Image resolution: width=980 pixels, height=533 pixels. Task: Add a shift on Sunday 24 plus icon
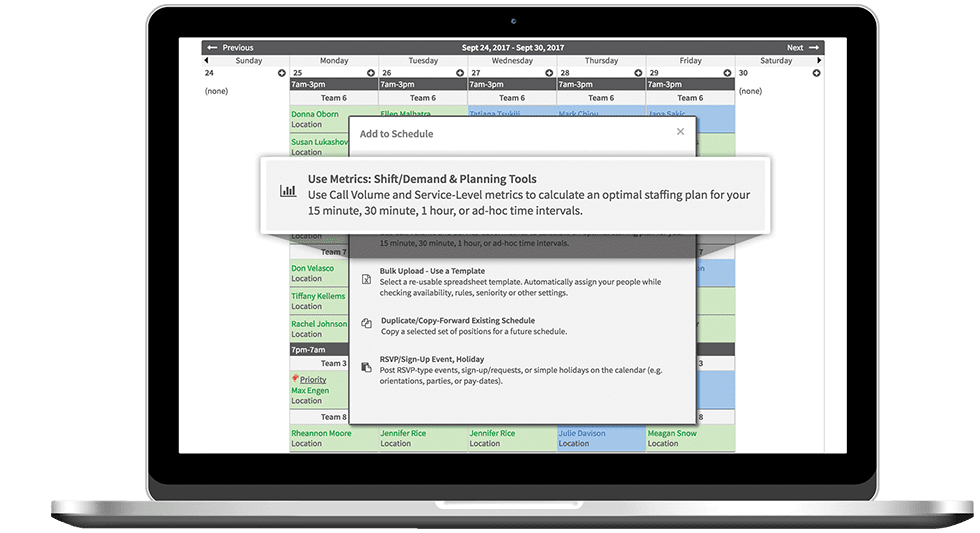pyautogui.click(x=282, y=73)
